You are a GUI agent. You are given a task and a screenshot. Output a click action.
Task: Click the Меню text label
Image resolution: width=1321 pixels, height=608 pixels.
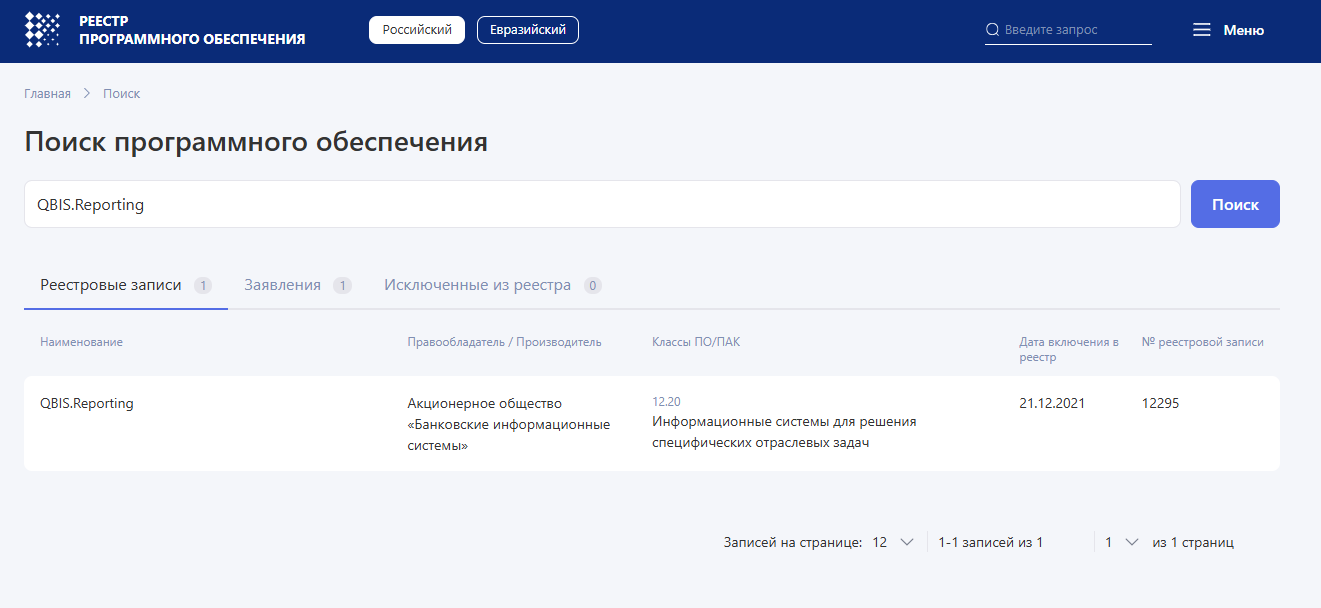point(1244,30)
